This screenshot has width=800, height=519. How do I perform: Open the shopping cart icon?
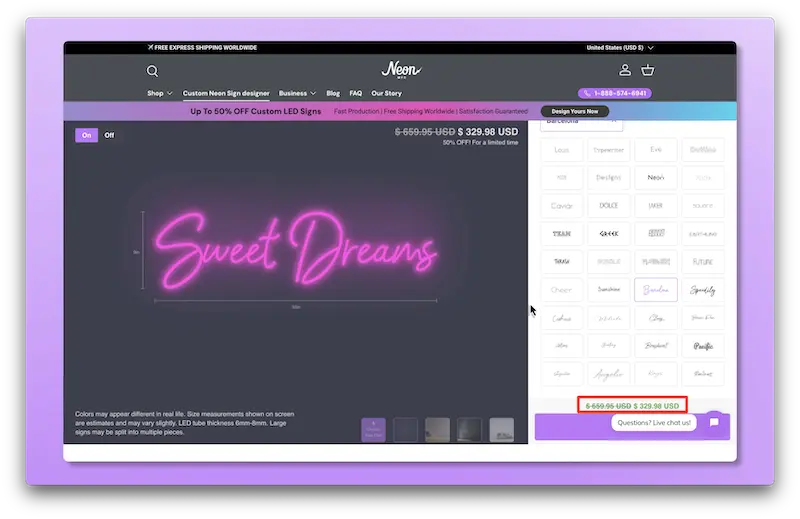pos(648,70)
